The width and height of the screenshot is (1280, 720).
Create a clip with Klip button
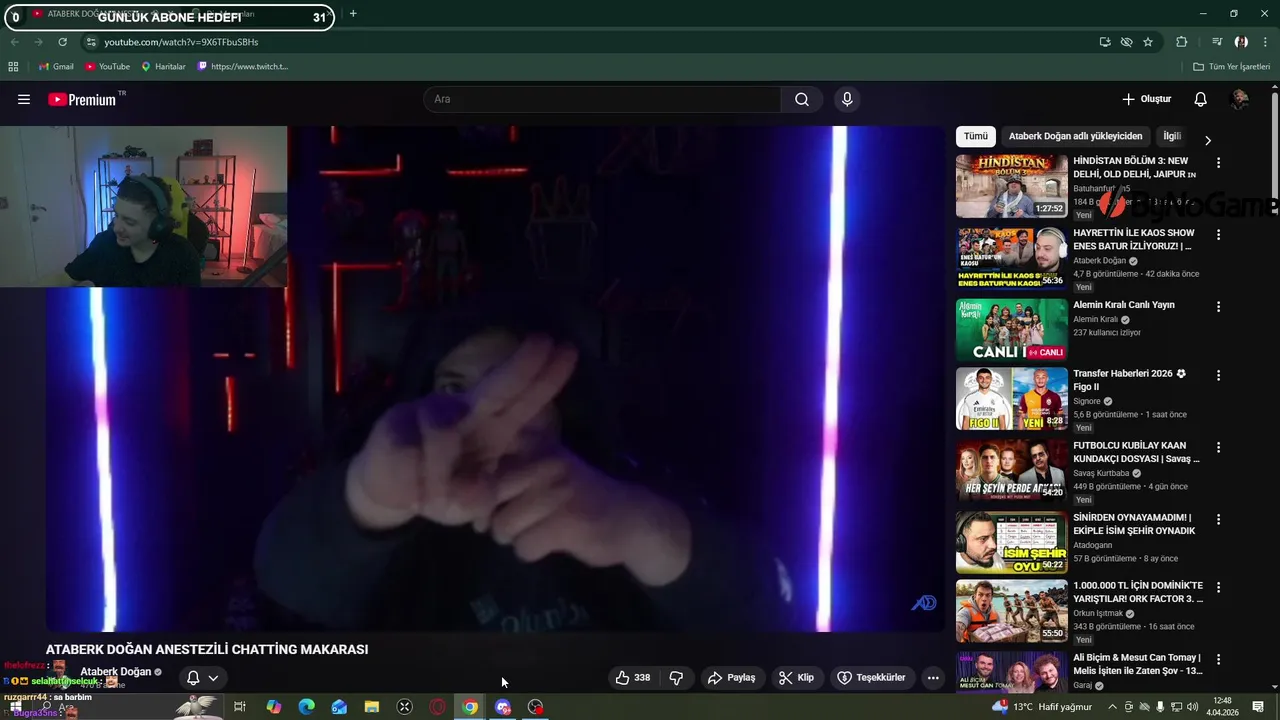point(796,677)
